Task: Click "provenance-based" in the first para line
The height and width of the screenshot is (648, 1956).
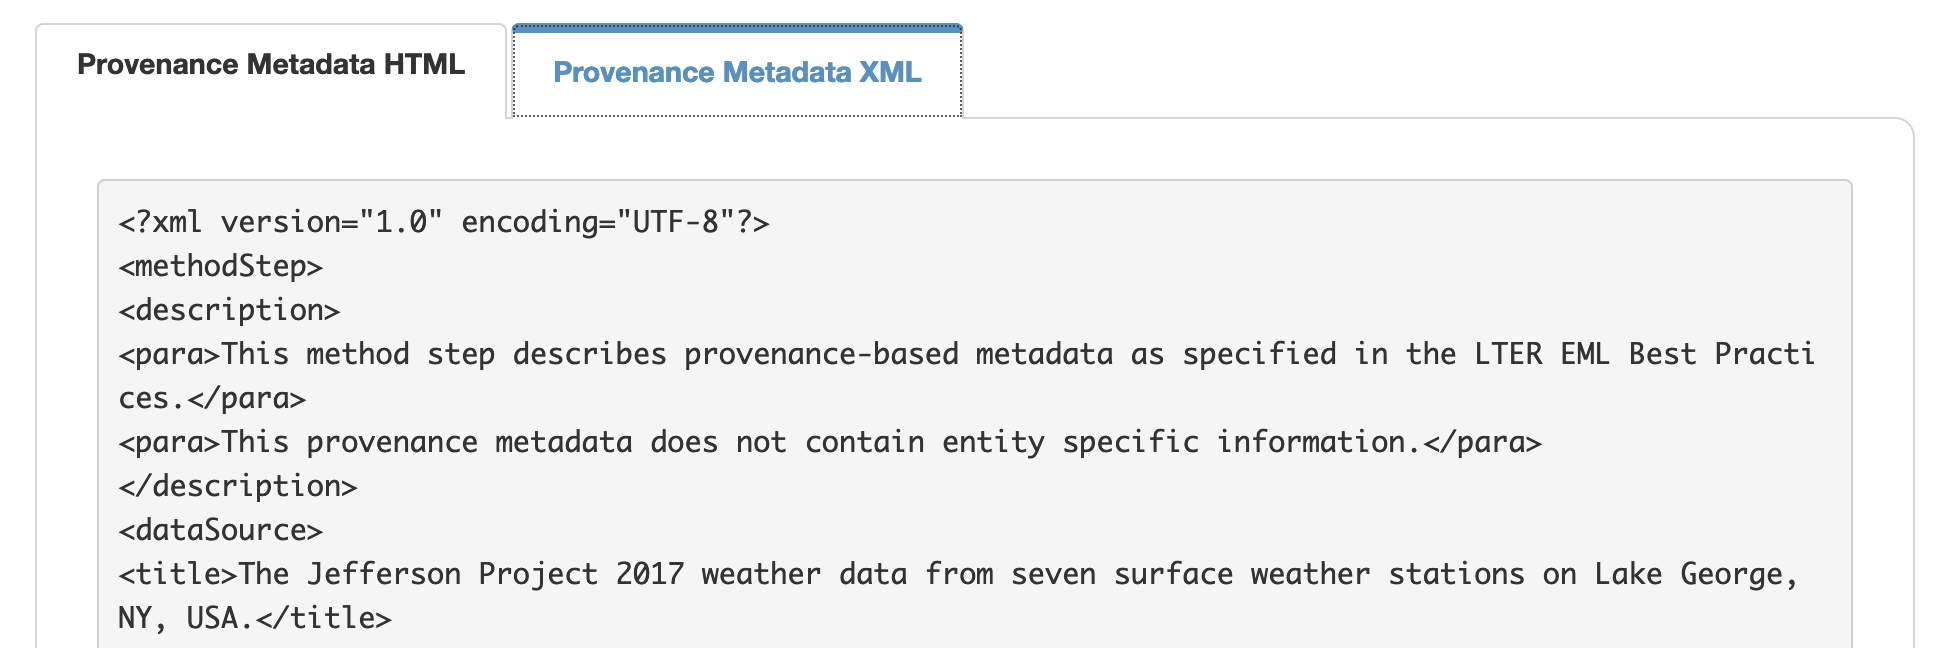Action: (821, 354)
